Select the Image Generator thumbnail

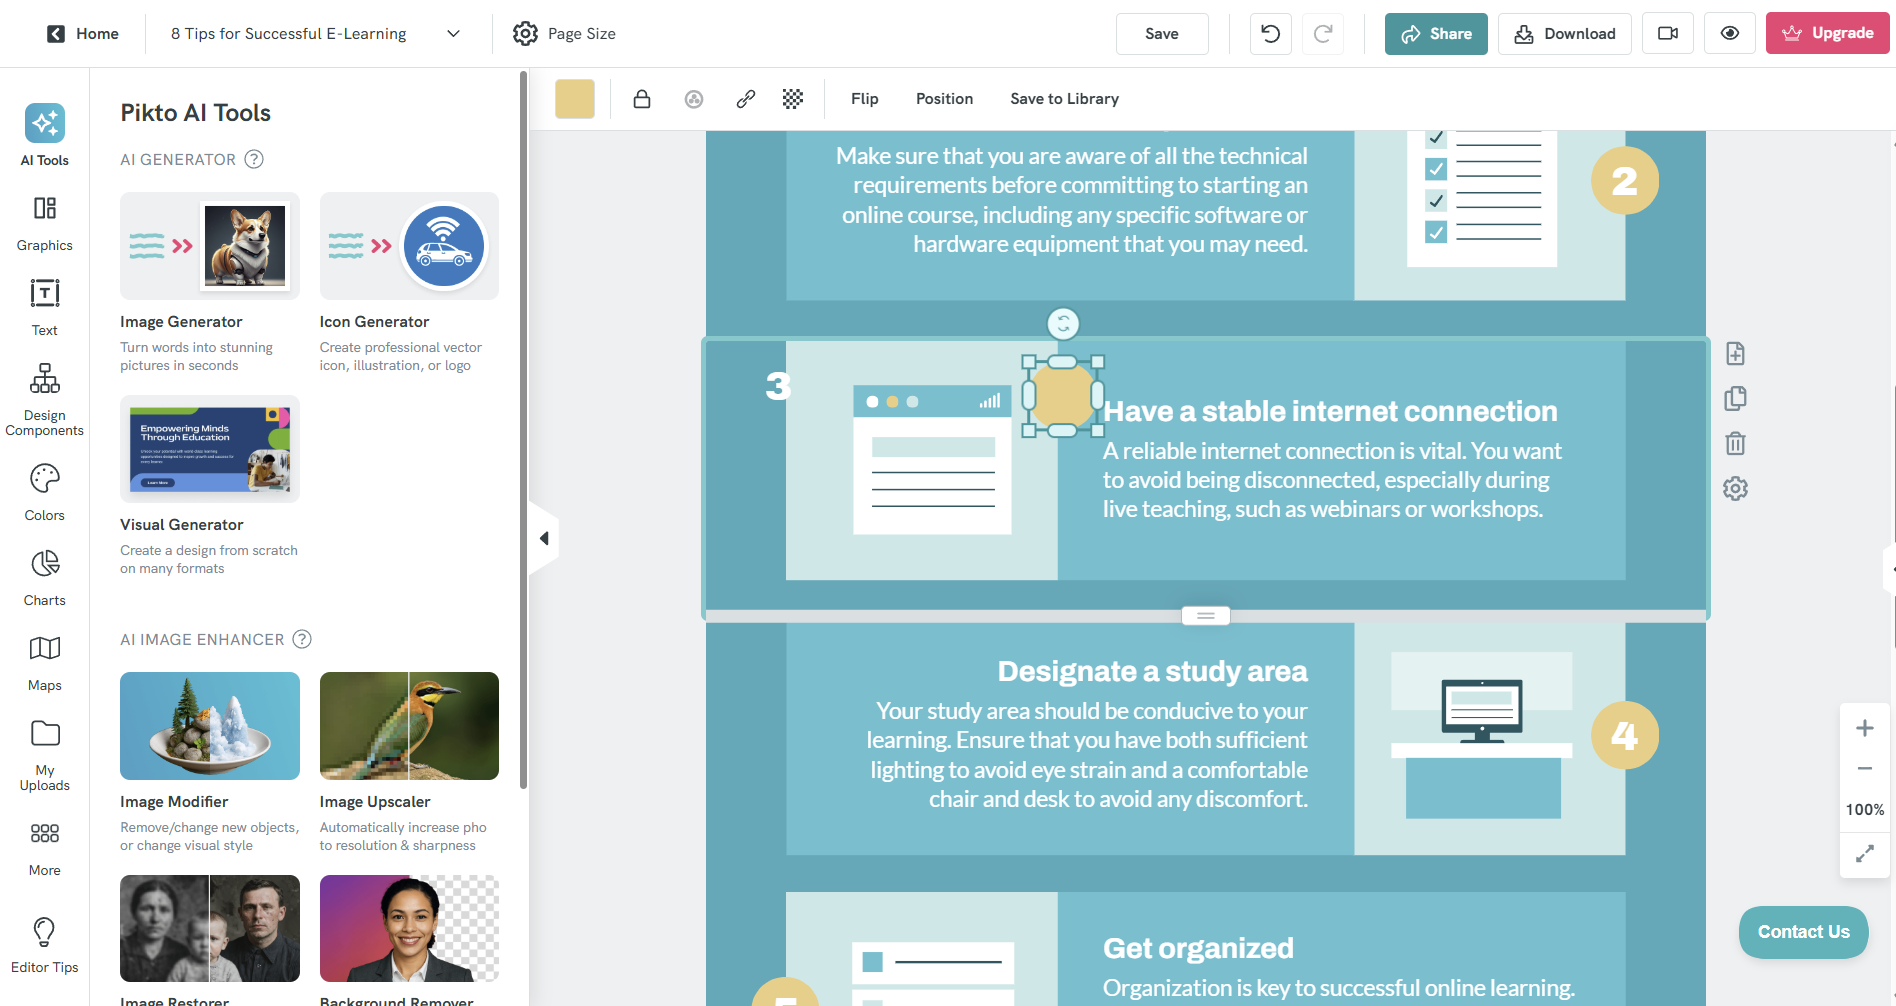[x=210, y=246]
